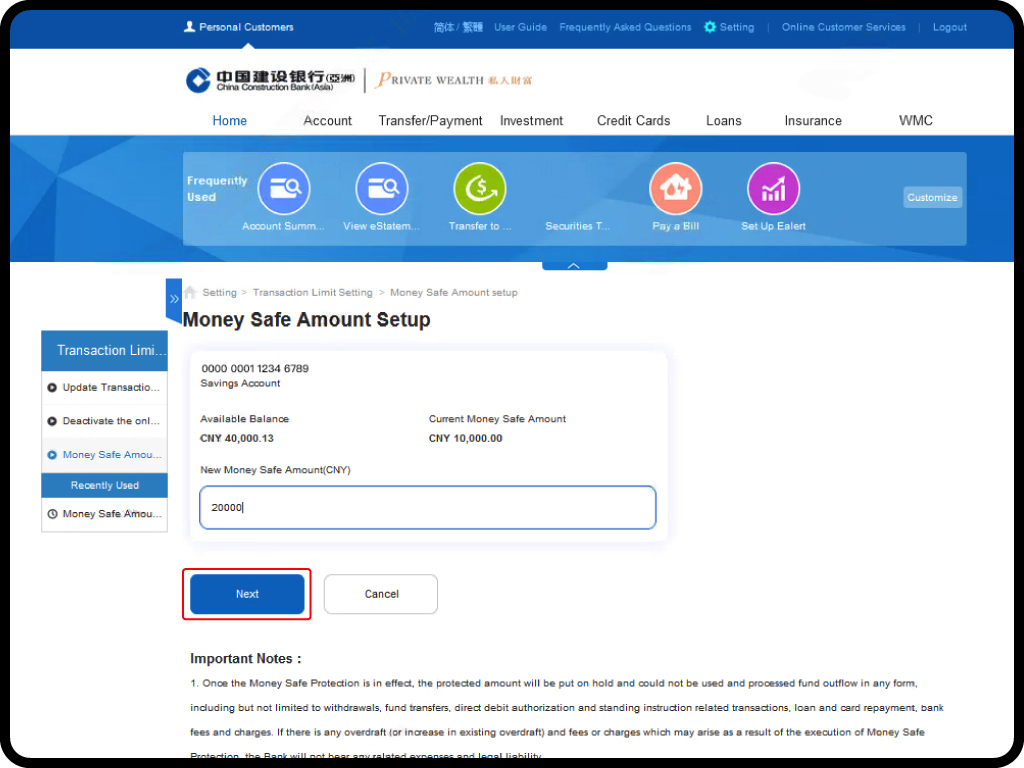Collapse the sidebar using double-arrow toggle
Image resolution: width=1024 pixels, height=768 pixels.
[174, 299]
